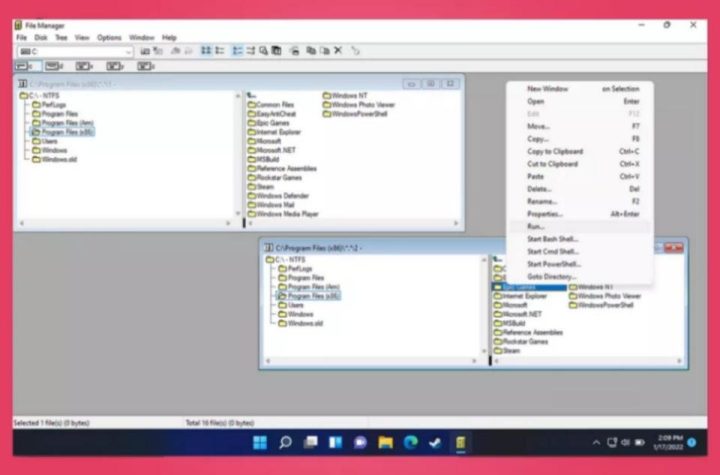Screen dimensions: 720x475
Task: Choose Run... from the context menu
Action: pyautogui.click(x=536, y=227)
